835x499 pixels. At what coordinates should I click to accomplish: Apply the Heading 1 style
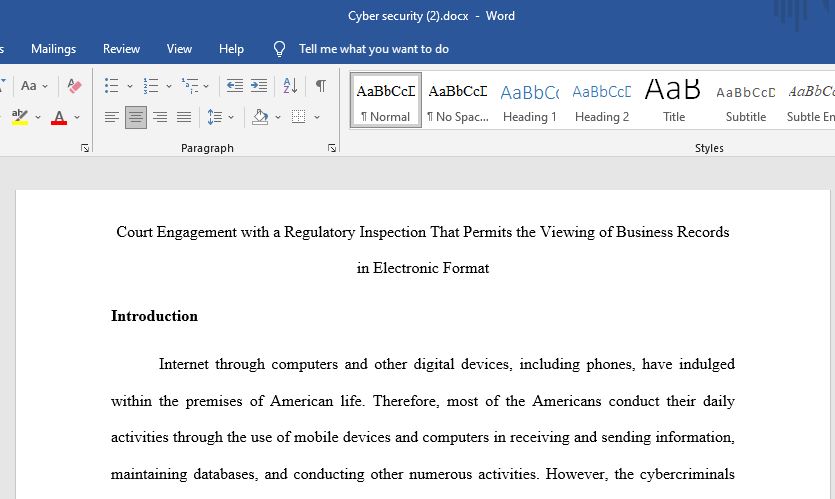tap(530, 100)
